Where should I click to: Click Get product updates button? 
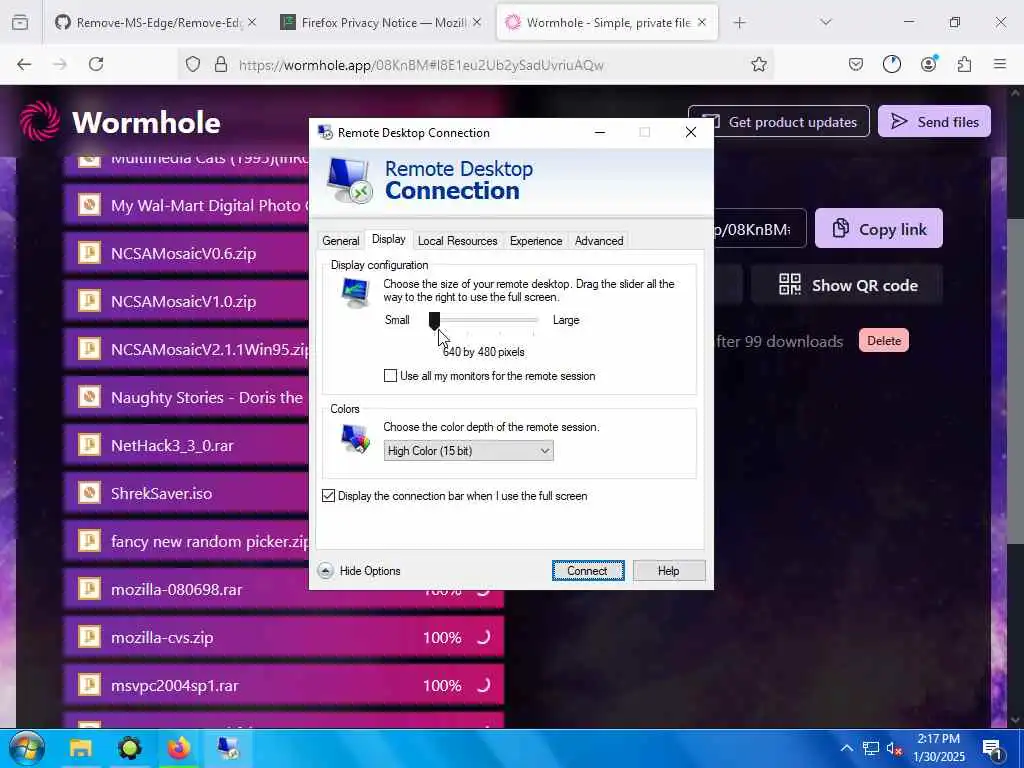(792, 121)
